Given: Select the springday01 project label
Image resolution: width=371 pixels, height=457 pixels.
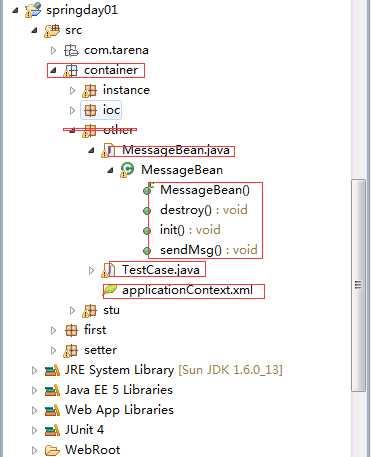Looking at the screenshot, I should (x=82, y=10).
